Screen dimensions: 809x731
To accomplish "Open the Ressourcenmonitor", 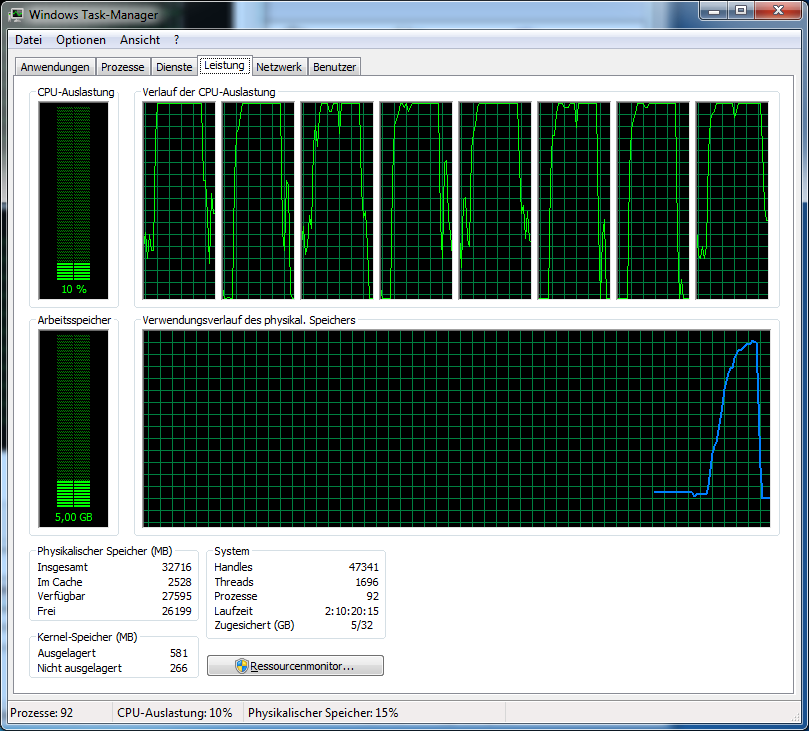I will 295,666.
